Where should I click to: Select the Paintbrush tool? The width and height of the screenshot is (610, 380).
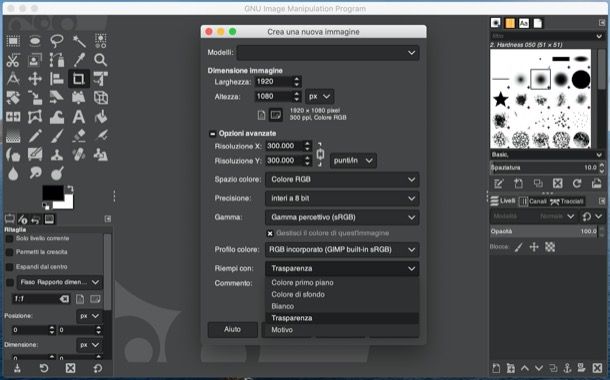tap(57, 136)
